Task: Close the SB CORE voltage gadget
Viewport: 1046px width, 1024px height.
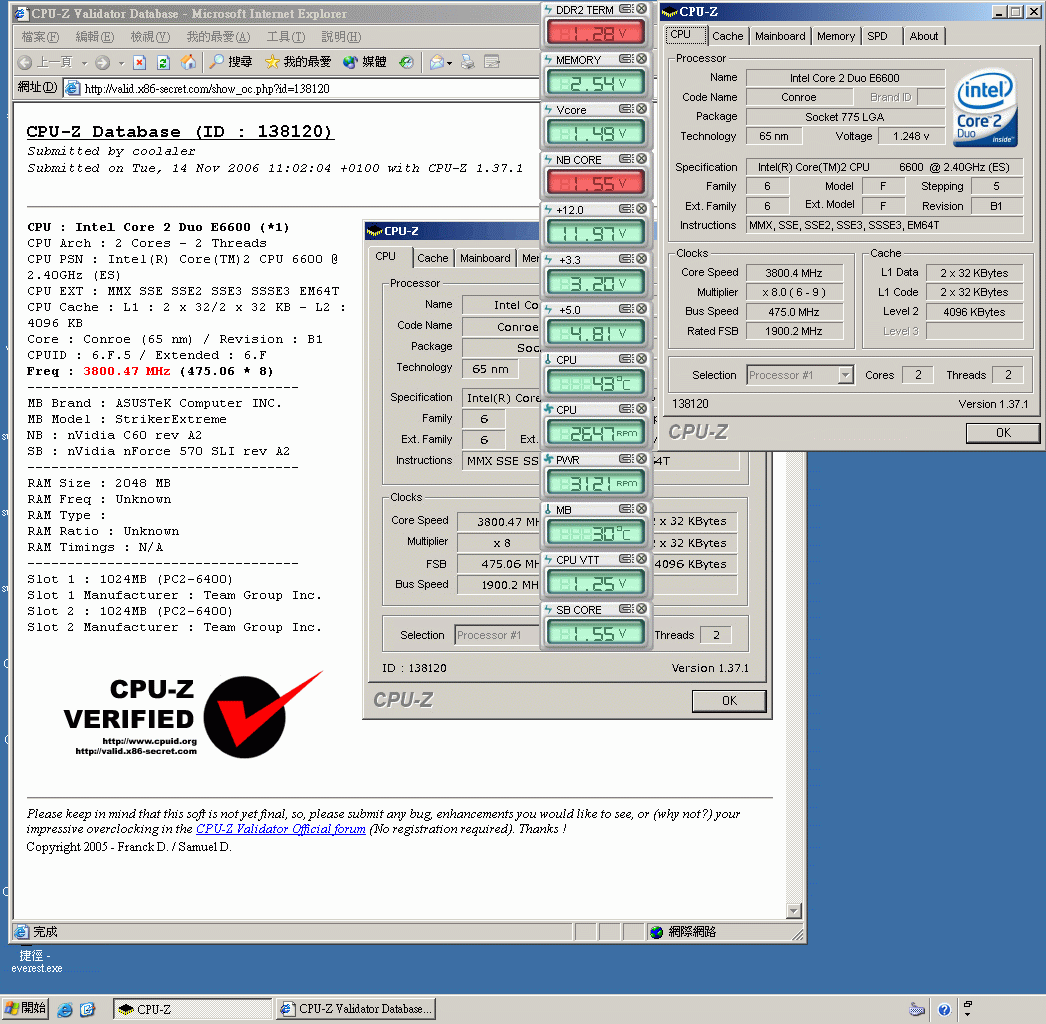Action: [x=642, y=609]
